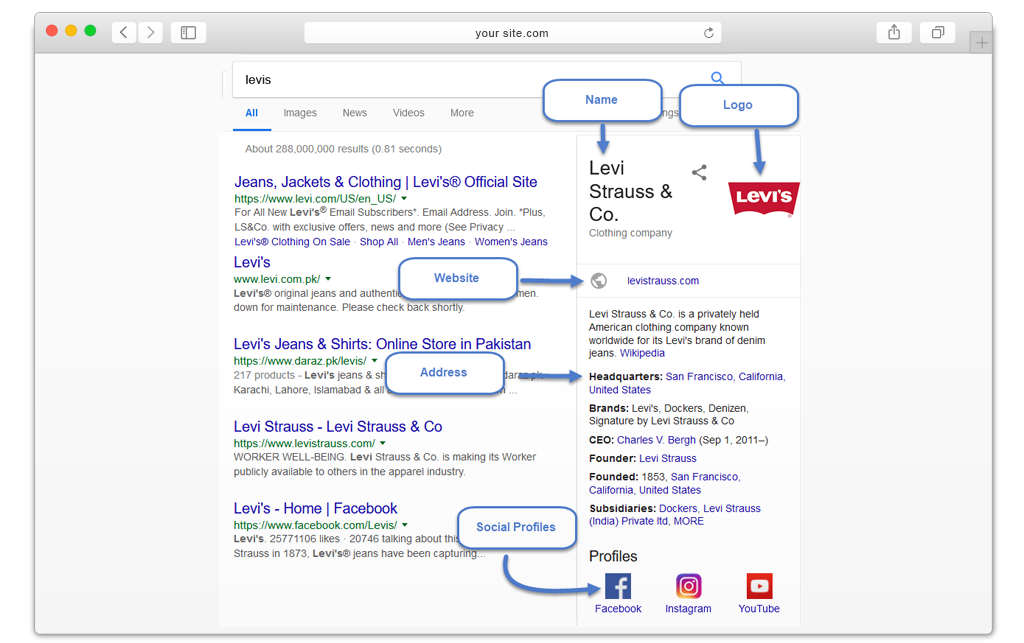The image size is (1024, 643).
Task: Open a new tab with the plus button
Action: pyautogui.click(x=982, y=43)
